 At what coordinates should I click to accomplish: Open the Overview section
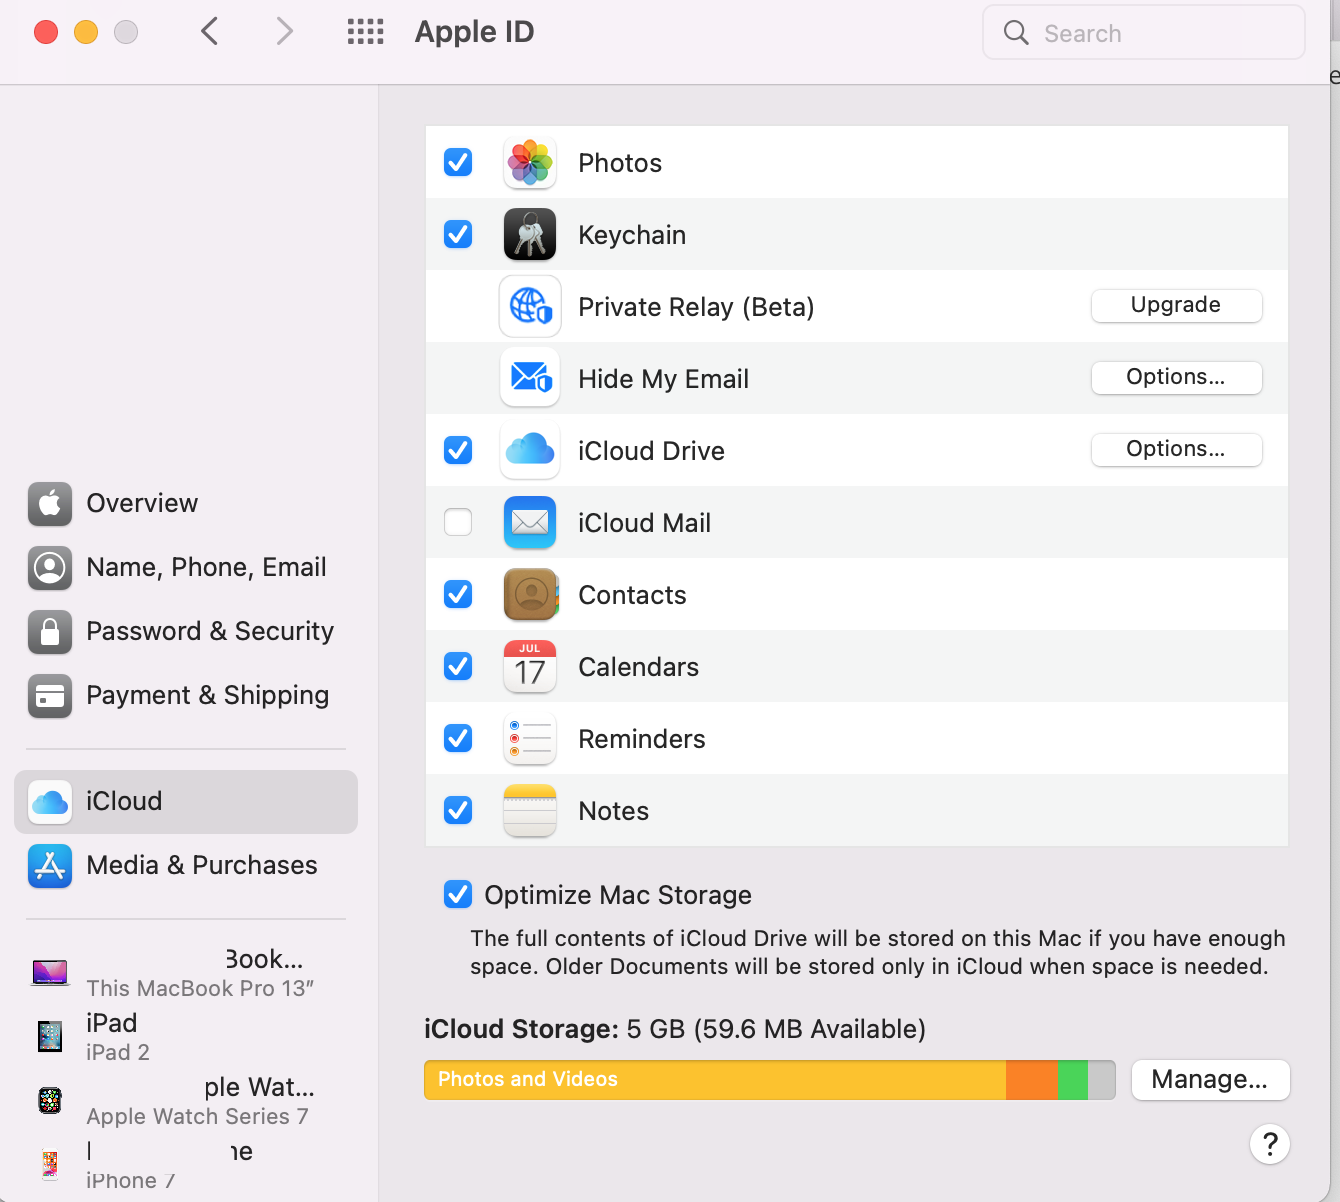pos(186,504)
